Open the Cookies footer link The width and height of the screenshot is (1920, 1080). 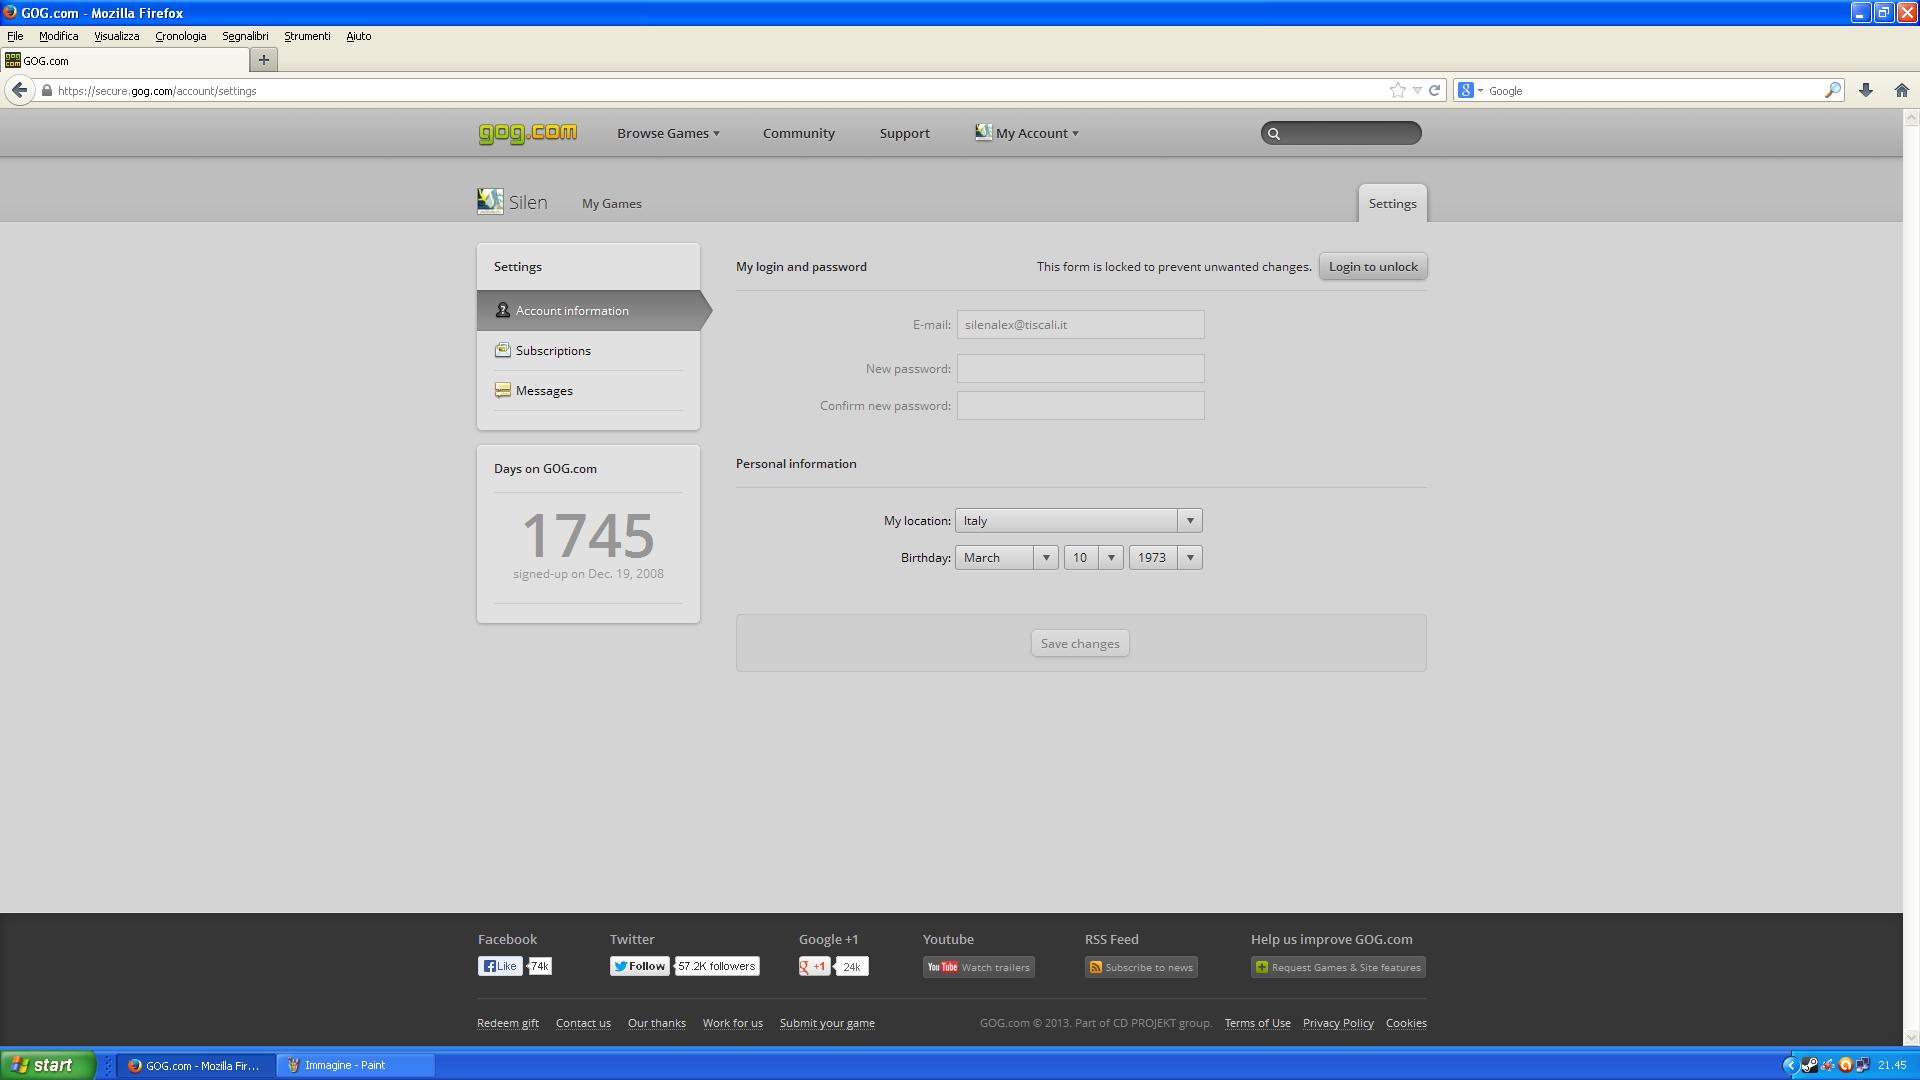tap(1406, 1023)
